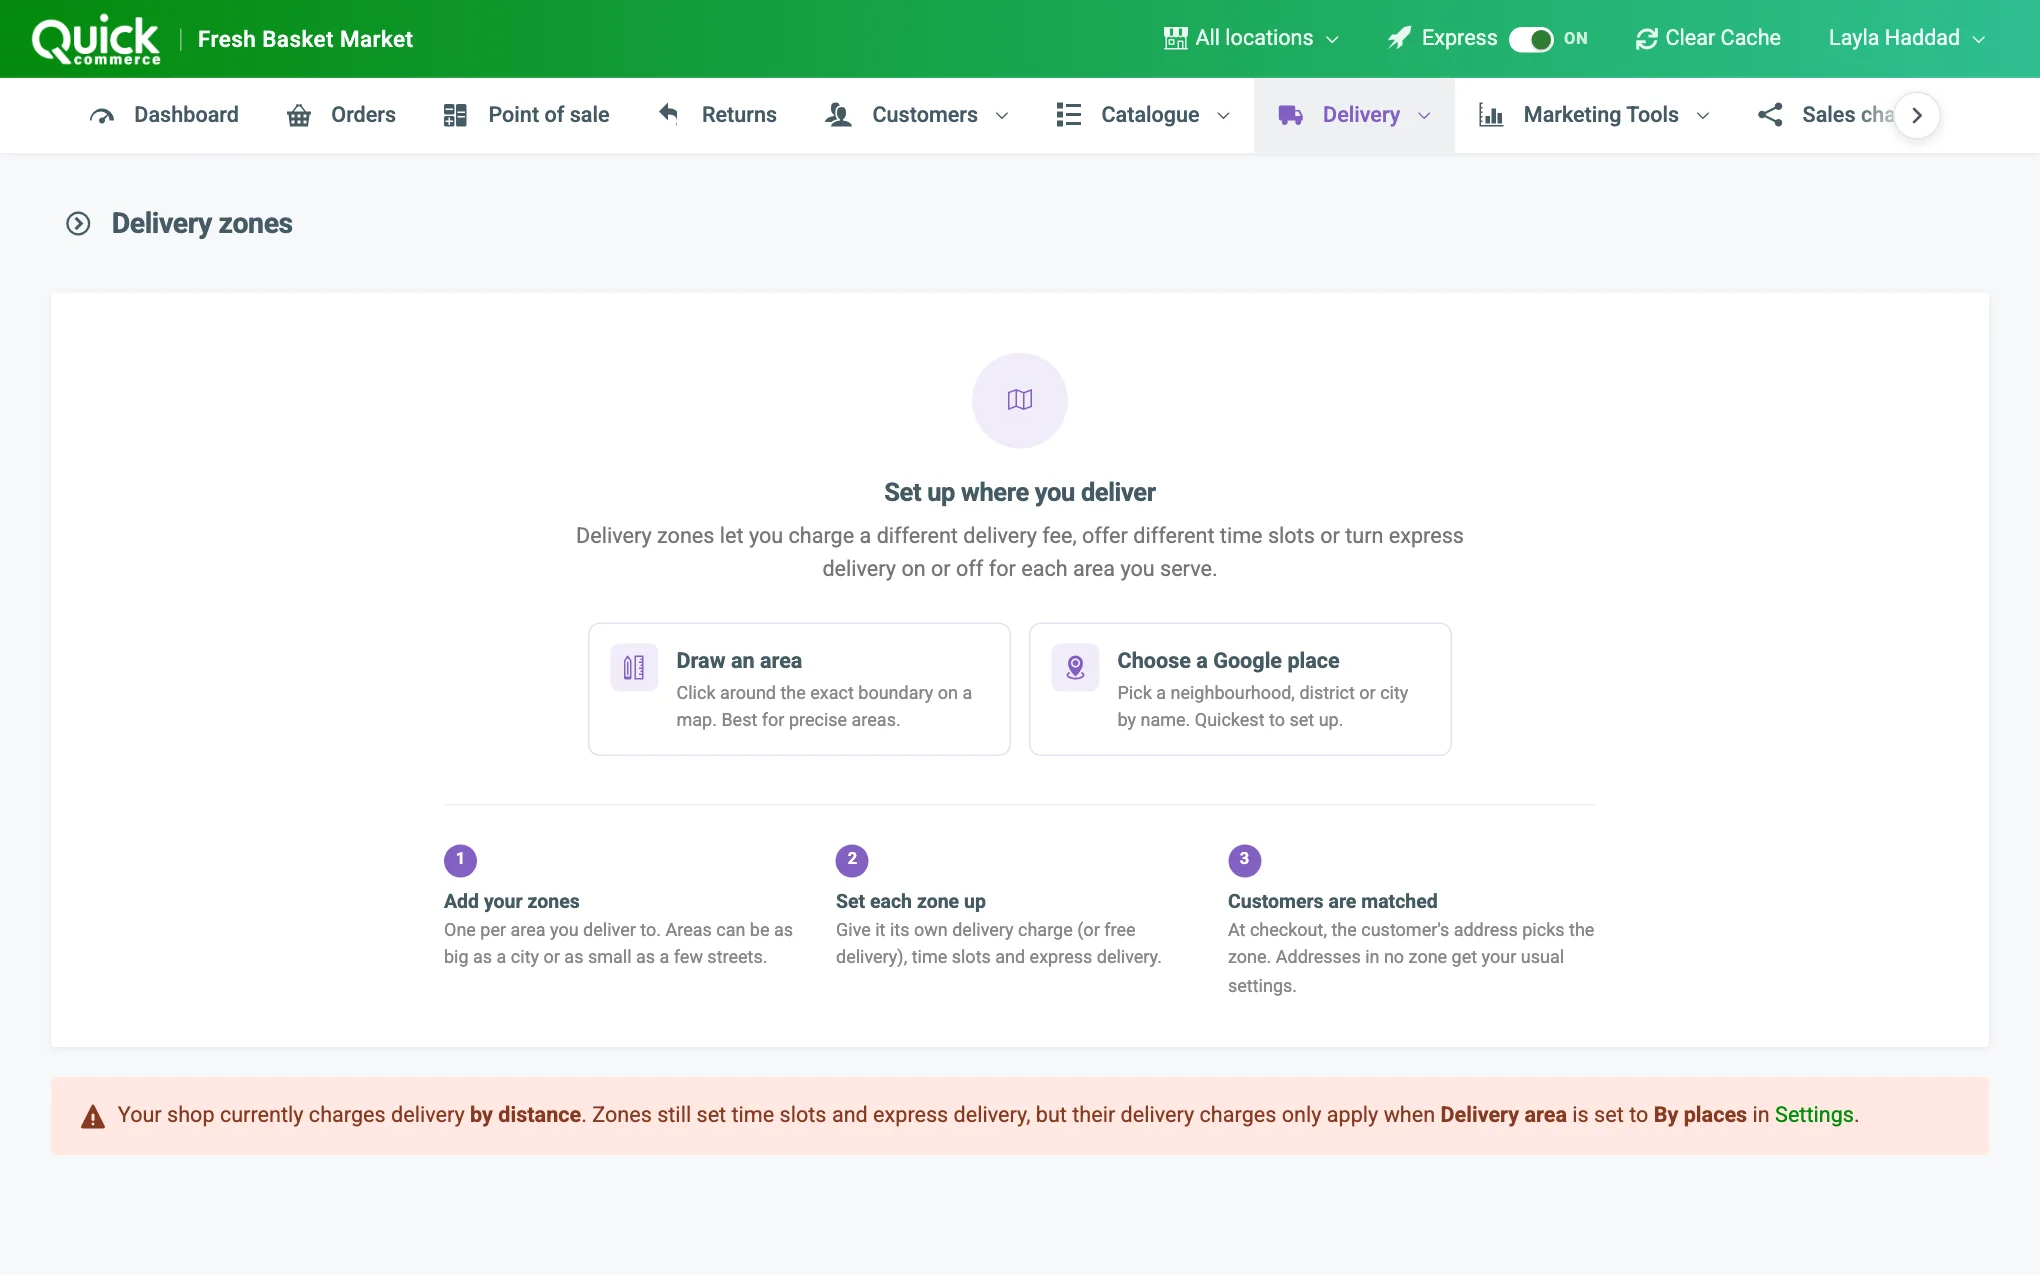Click the 'Add your zones' step title
2040x1275 pixels.
tap(512, 901)
